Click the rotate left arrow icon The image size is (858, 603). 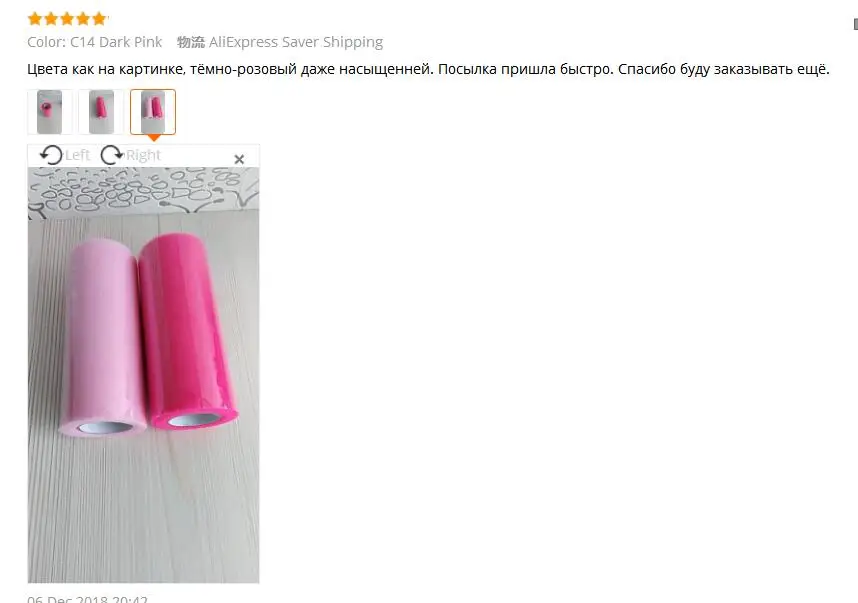click(x=51, y=155)
